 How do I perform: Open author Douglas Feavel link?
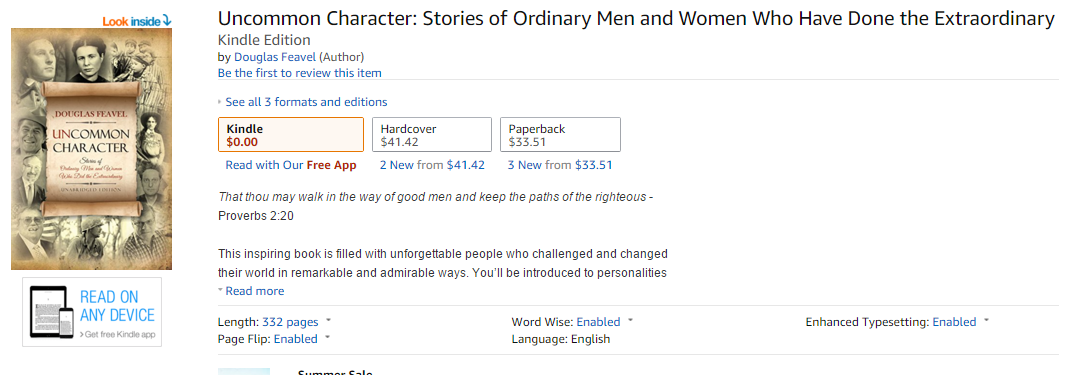point(275,57)
